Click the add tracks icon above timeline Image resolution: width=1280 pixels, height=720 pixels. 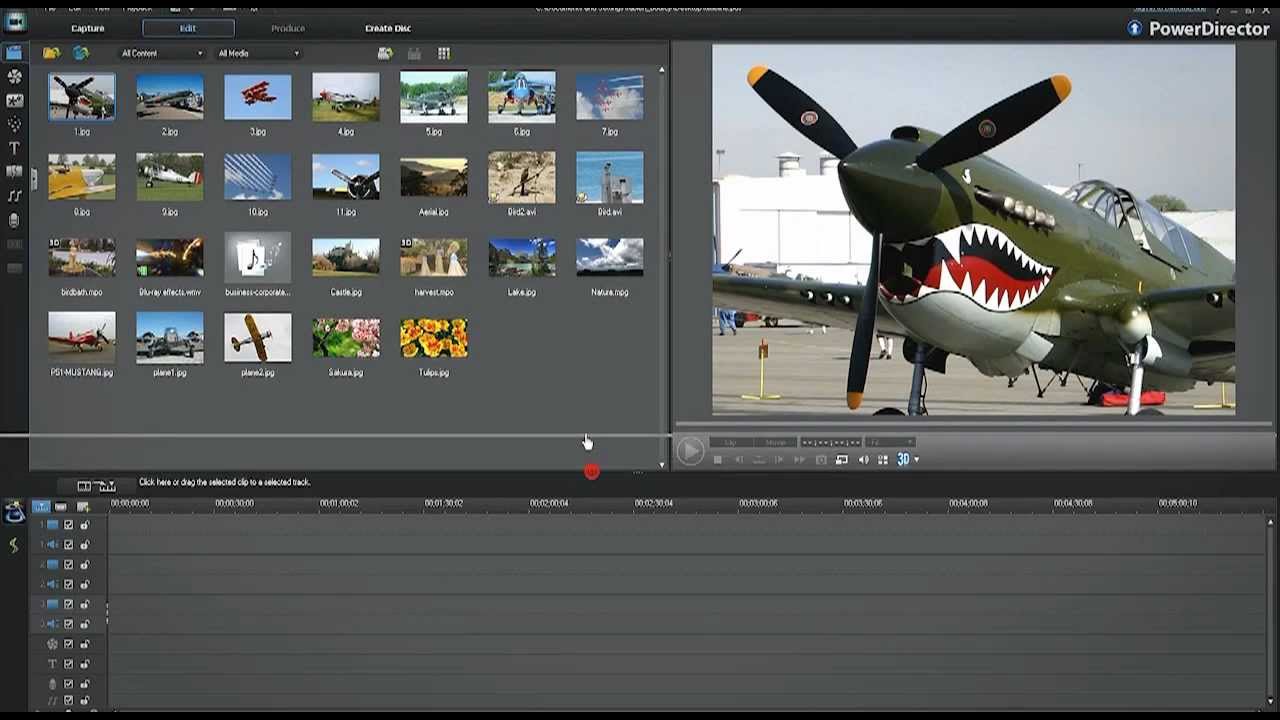(83, 507)
